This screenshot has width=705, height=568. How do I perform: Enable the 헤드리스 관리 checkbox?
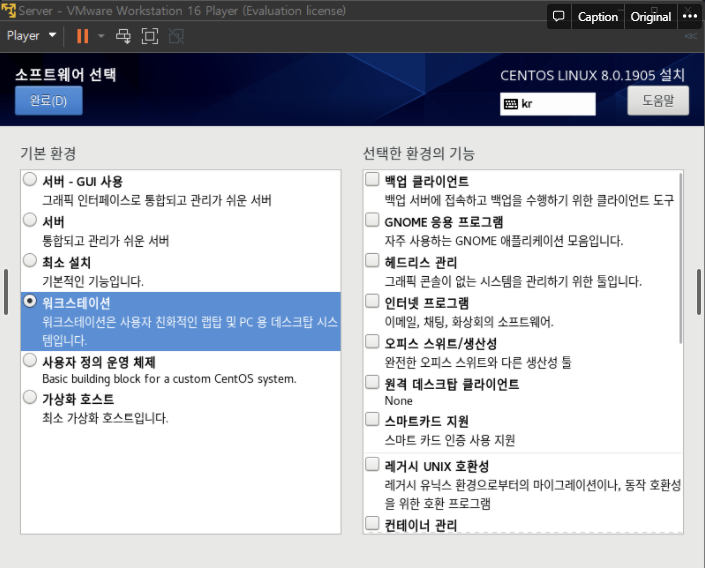[372, 260]
